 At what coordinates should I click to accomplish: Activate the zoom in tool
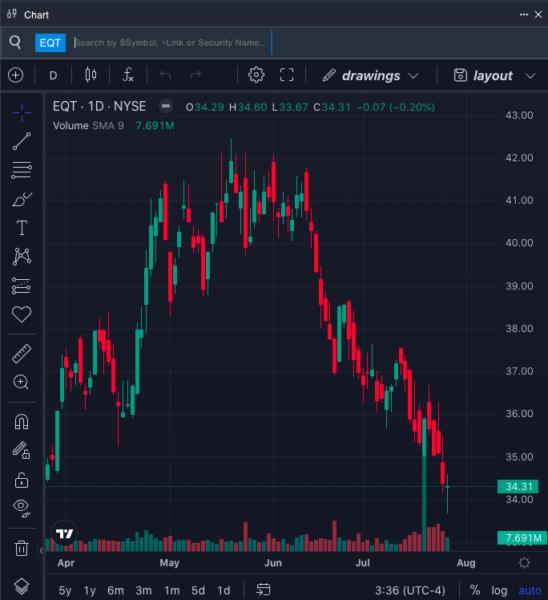21,382
